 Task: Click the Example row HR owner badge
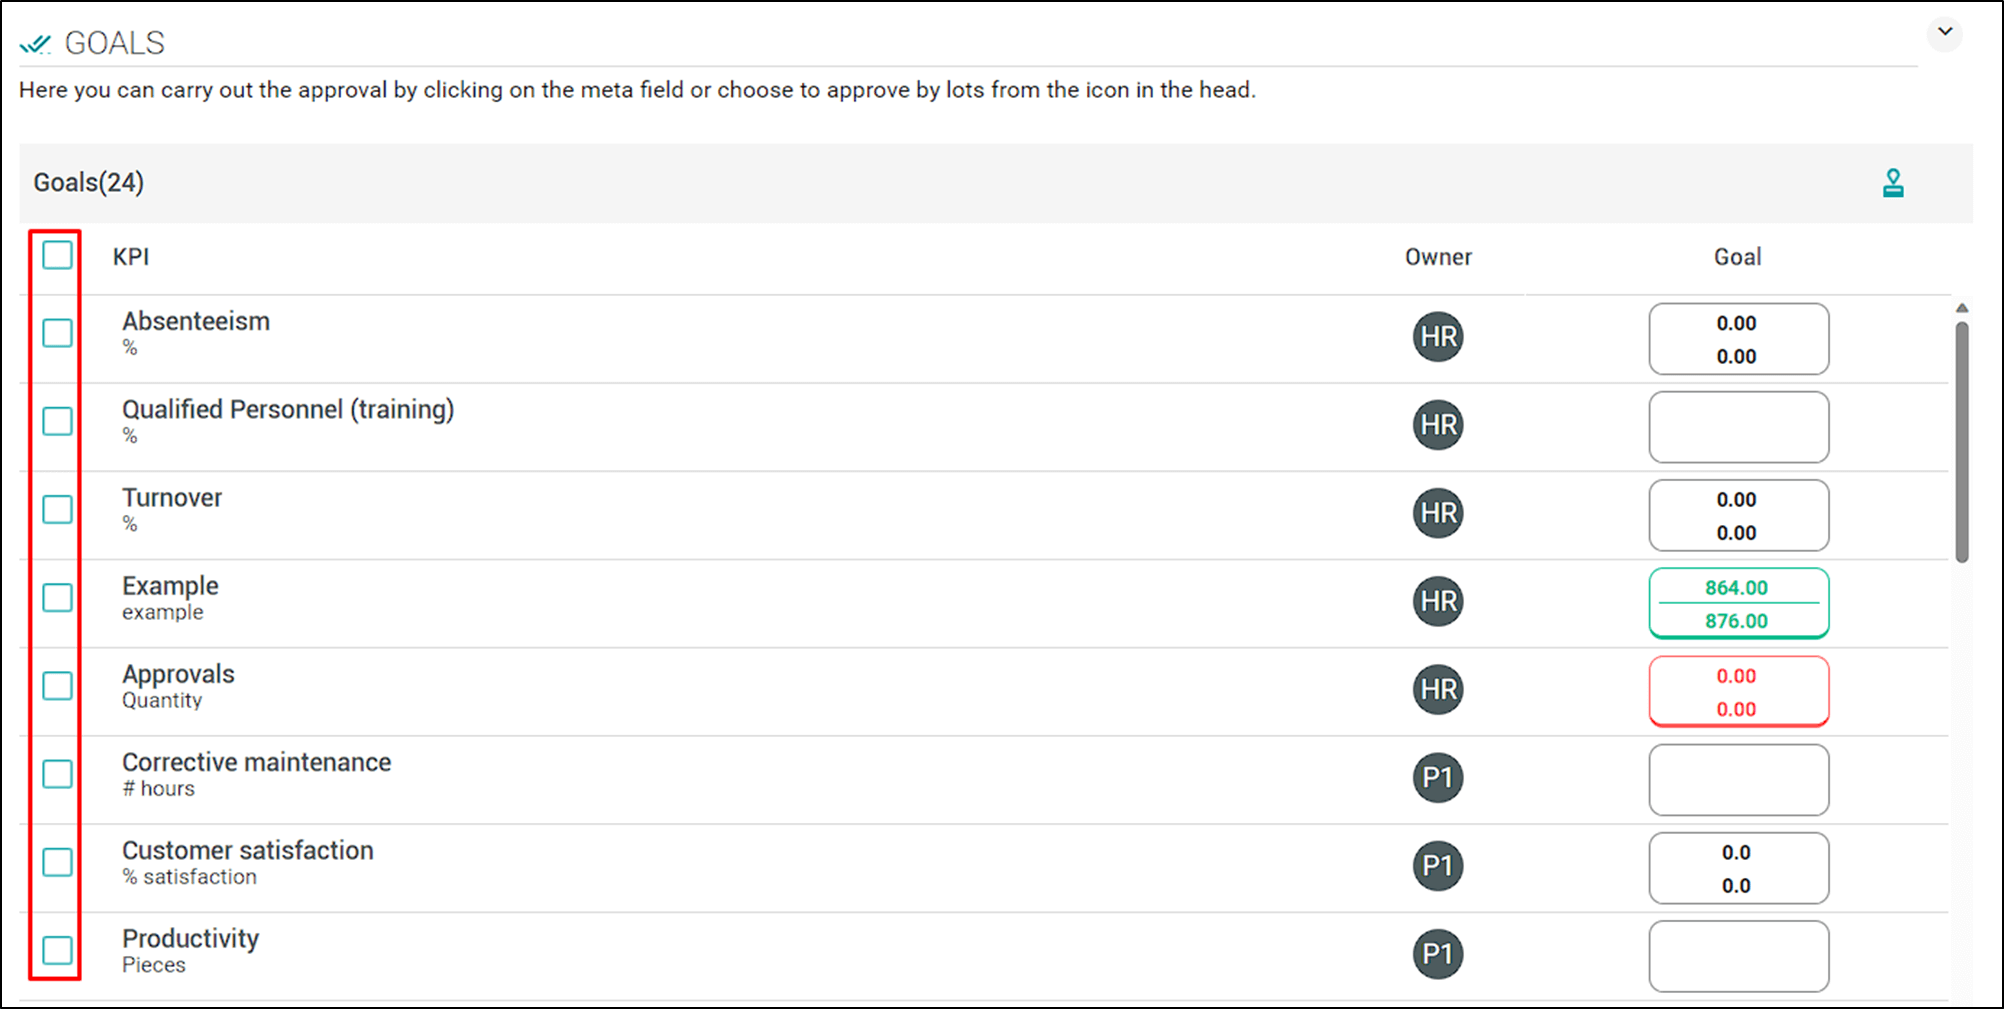[1438, 601]
